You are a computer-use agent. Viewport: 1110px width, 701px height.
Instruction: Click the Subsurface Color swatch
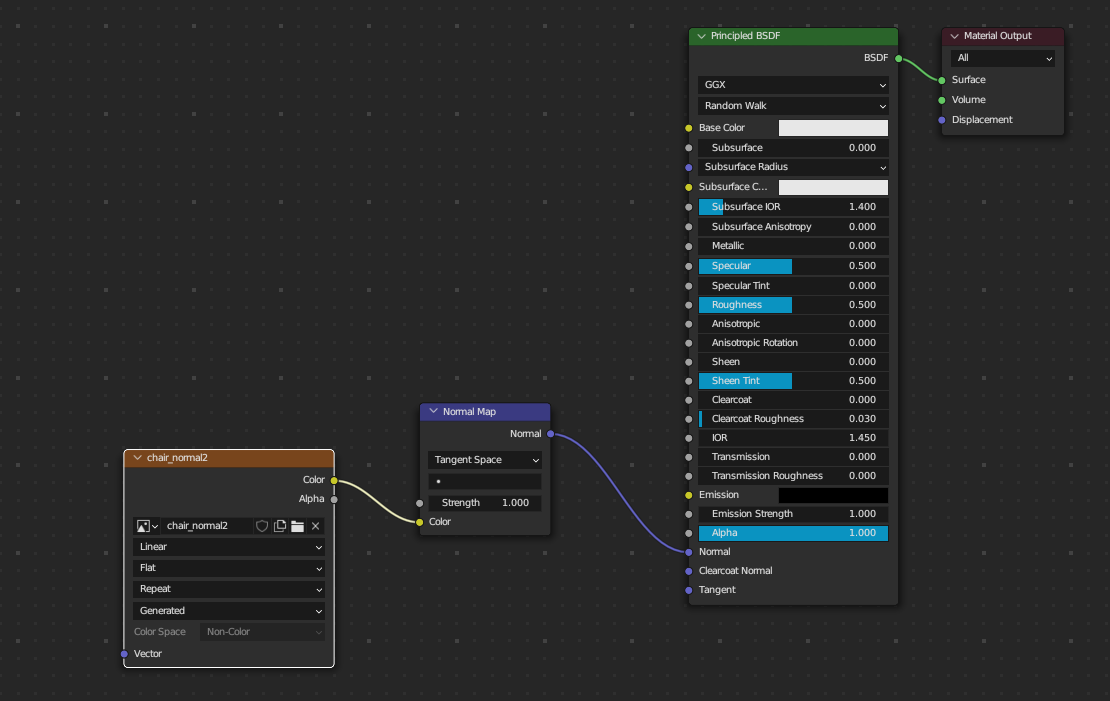click(833, 187)
